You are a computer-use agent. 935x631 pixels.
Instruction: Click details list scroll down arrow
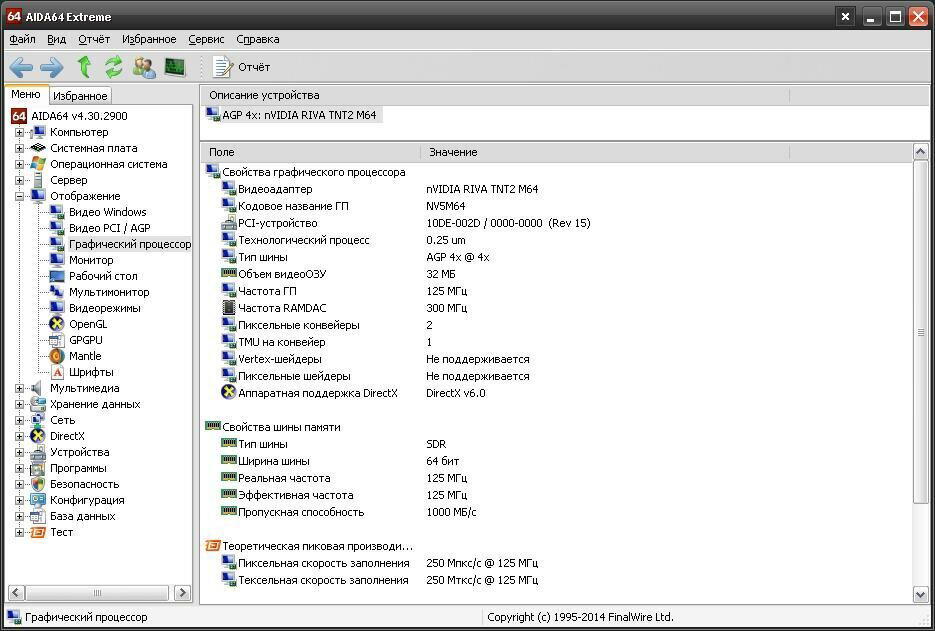920,593
